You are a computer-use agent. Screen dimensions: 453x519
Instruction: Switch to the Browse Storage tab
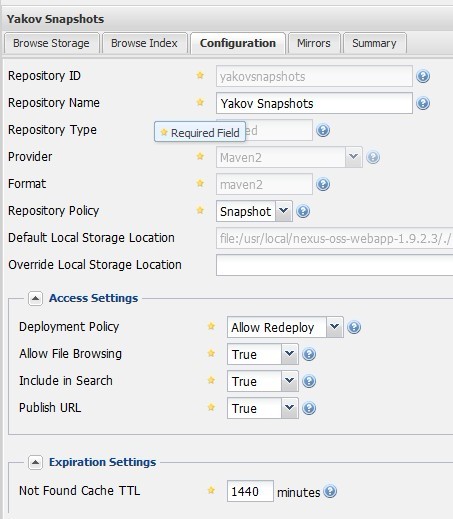click(52, 43)
